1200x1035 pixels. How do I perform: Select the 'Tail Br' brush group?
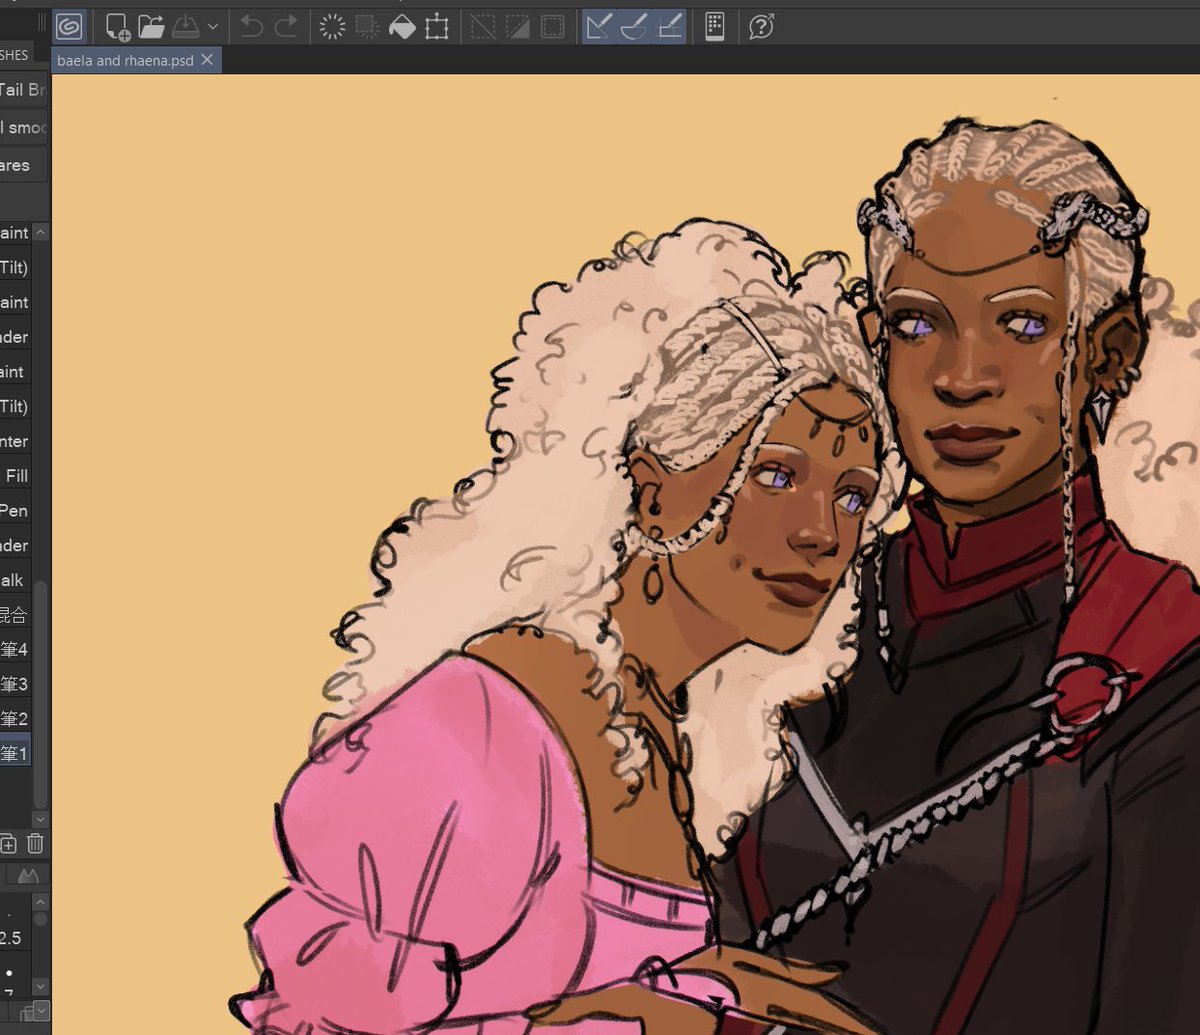click(23, 90)
